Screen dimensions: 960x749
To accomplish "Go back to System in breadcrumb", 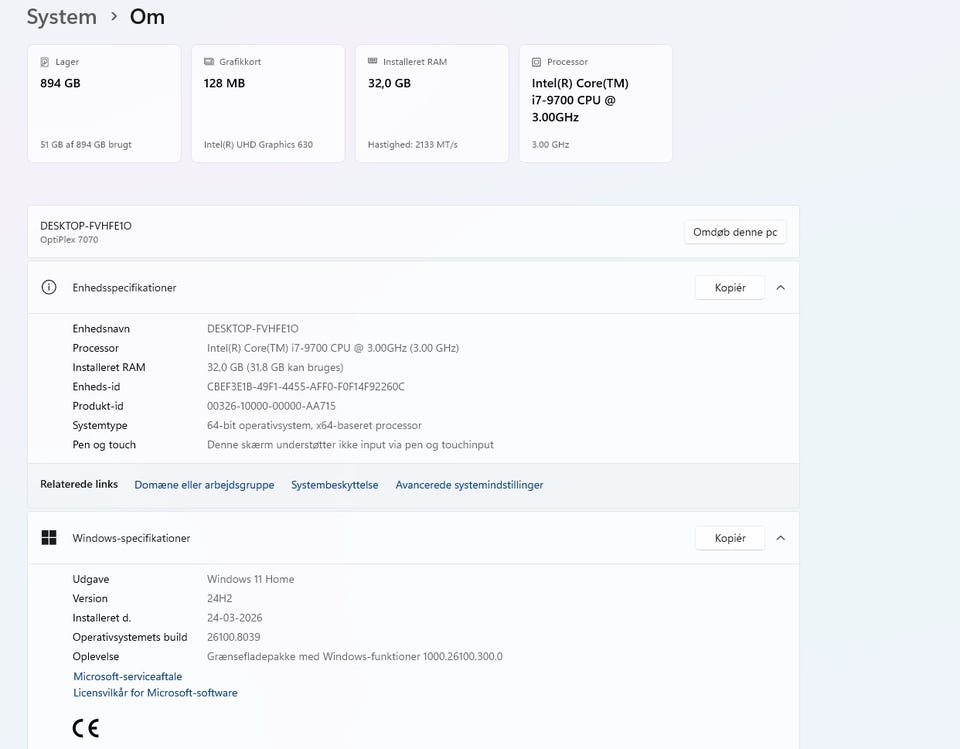I will (x=61, y=17).
